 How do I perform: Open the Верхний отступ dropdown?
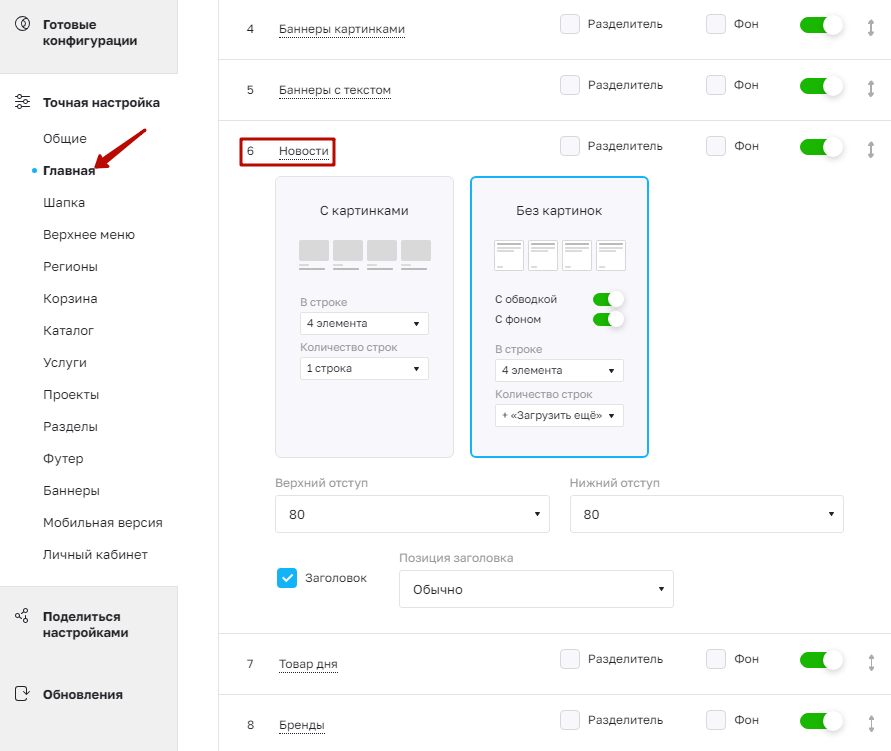tap(412, 514)
